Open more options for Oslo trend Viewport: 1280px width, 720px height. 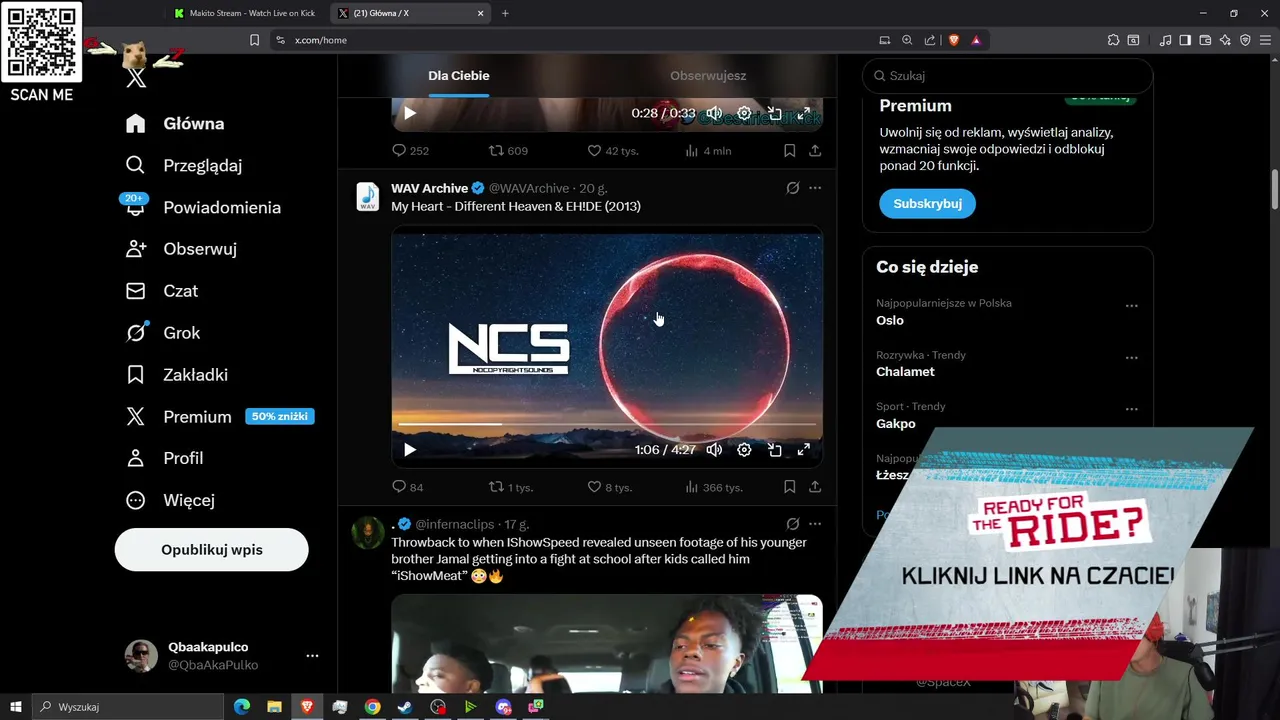1132,306
